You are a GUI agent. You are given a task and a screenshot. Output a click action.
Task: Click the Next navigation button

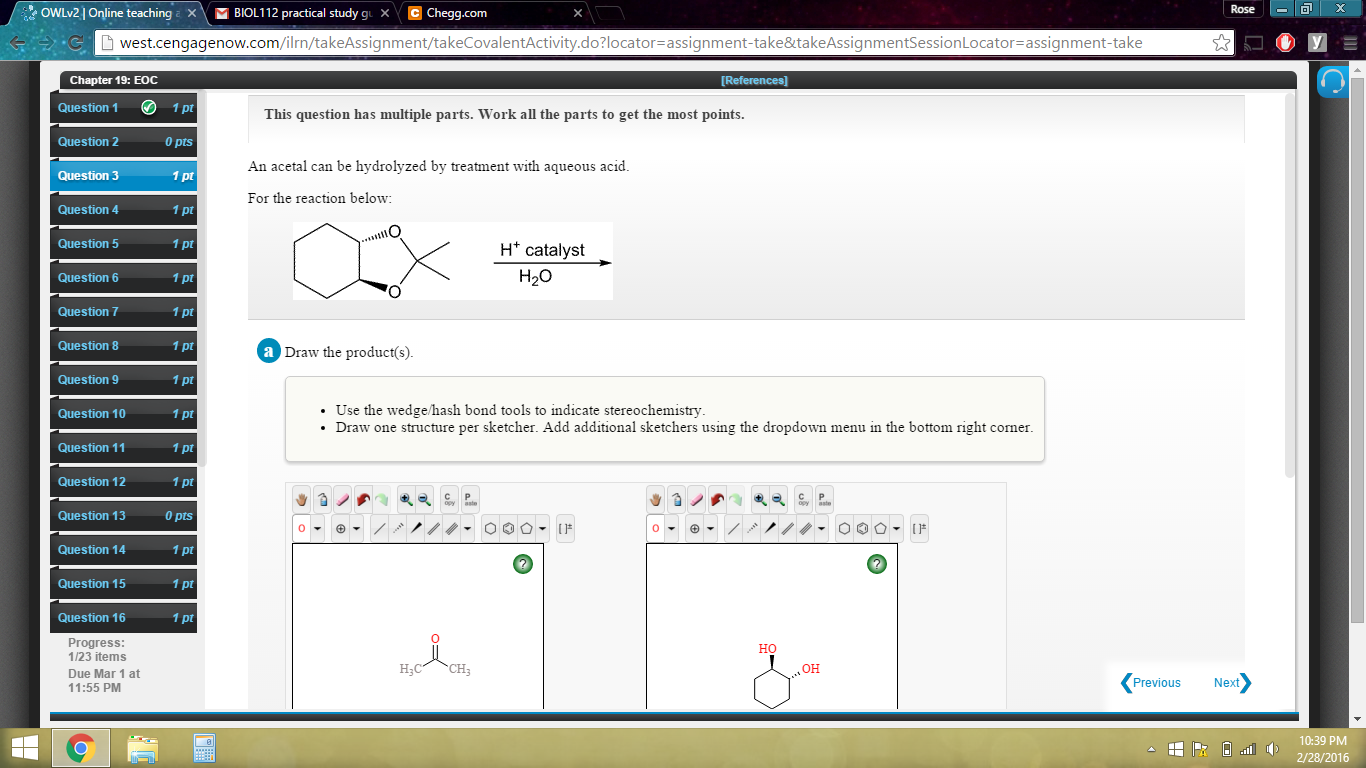1230,683
